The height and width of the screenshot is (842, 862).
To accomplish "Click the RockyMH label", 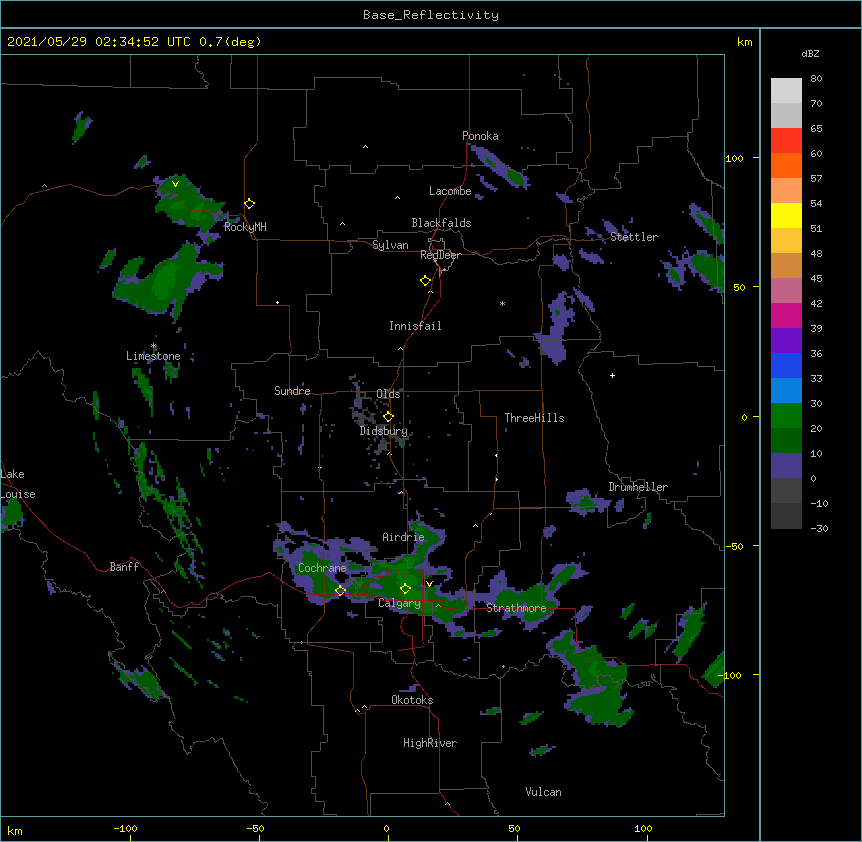I will (245, 227).
